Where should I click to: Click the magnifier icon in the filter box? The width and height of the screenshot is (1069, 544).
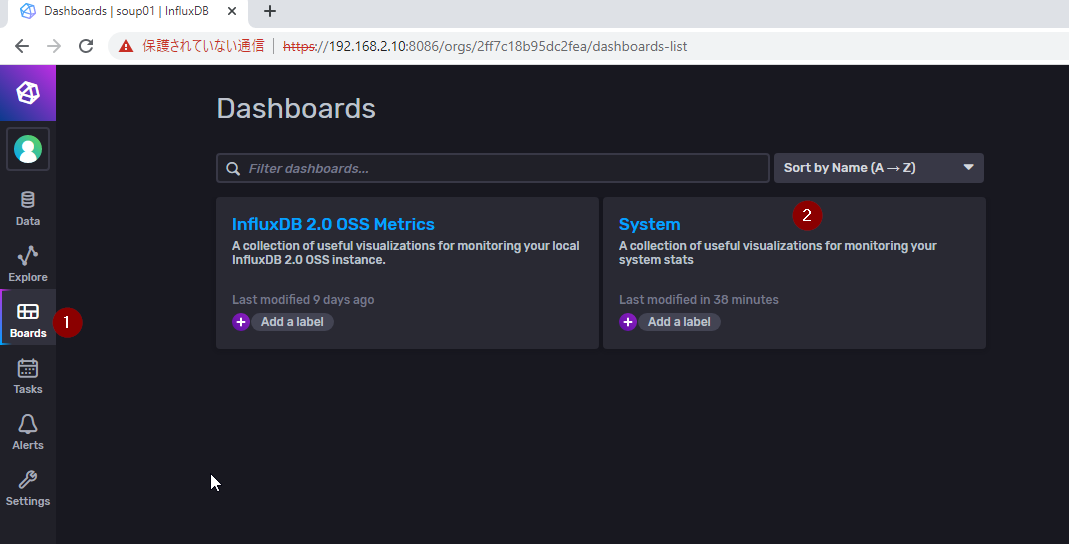tap(233, 168)
